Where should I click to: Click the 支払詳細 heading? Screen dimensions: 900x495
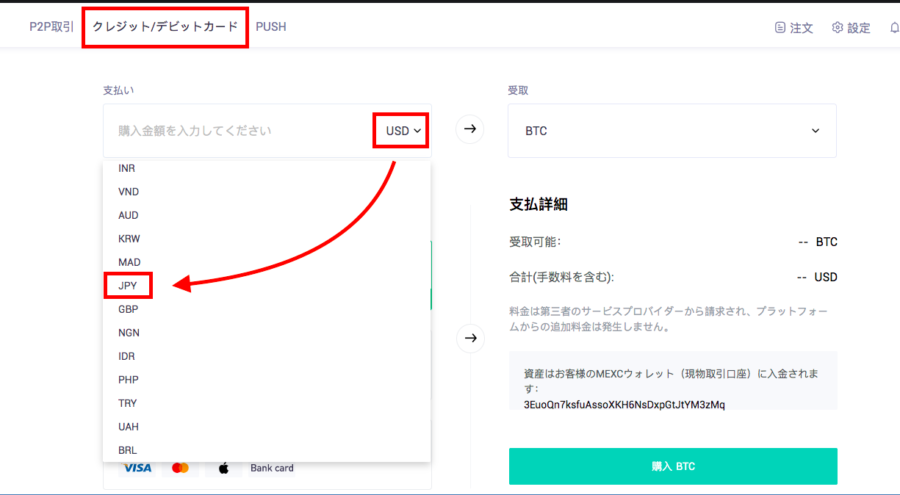538,204
